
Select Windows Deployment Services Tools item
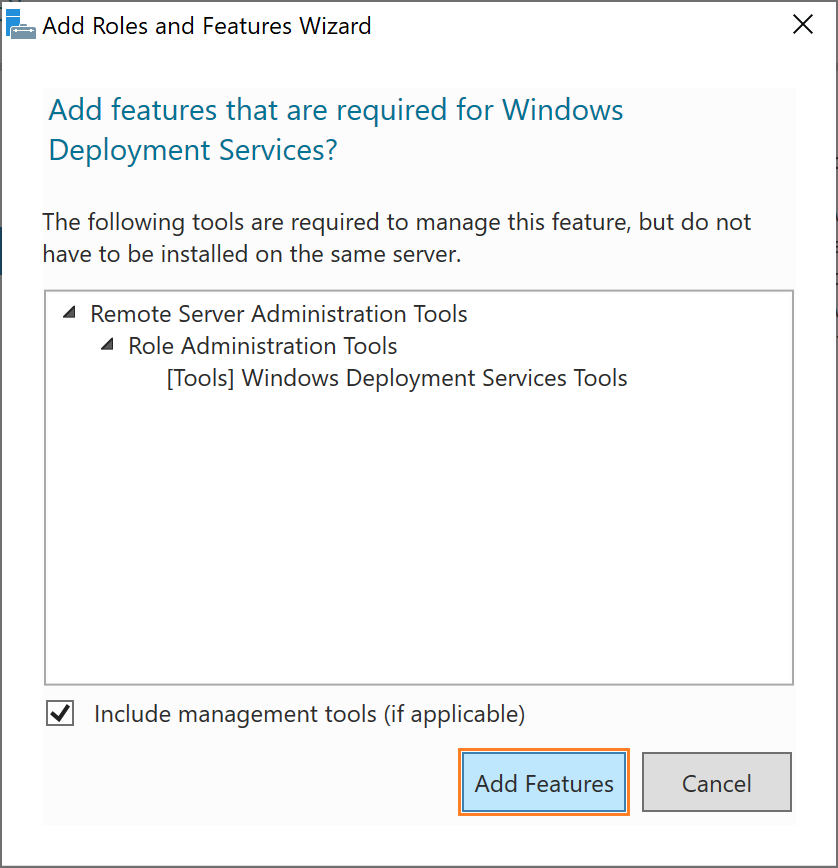(x=397, y=378)
